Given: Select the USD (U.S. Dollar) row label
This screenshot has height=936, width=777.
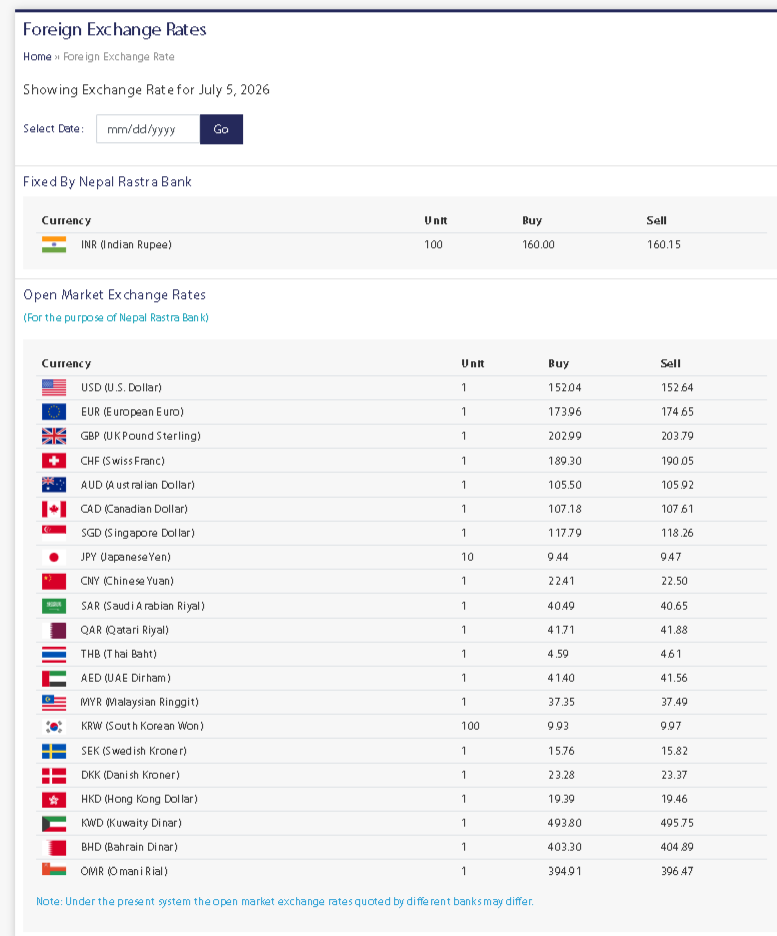Looking at the screenshot, I should click(121, 387).
